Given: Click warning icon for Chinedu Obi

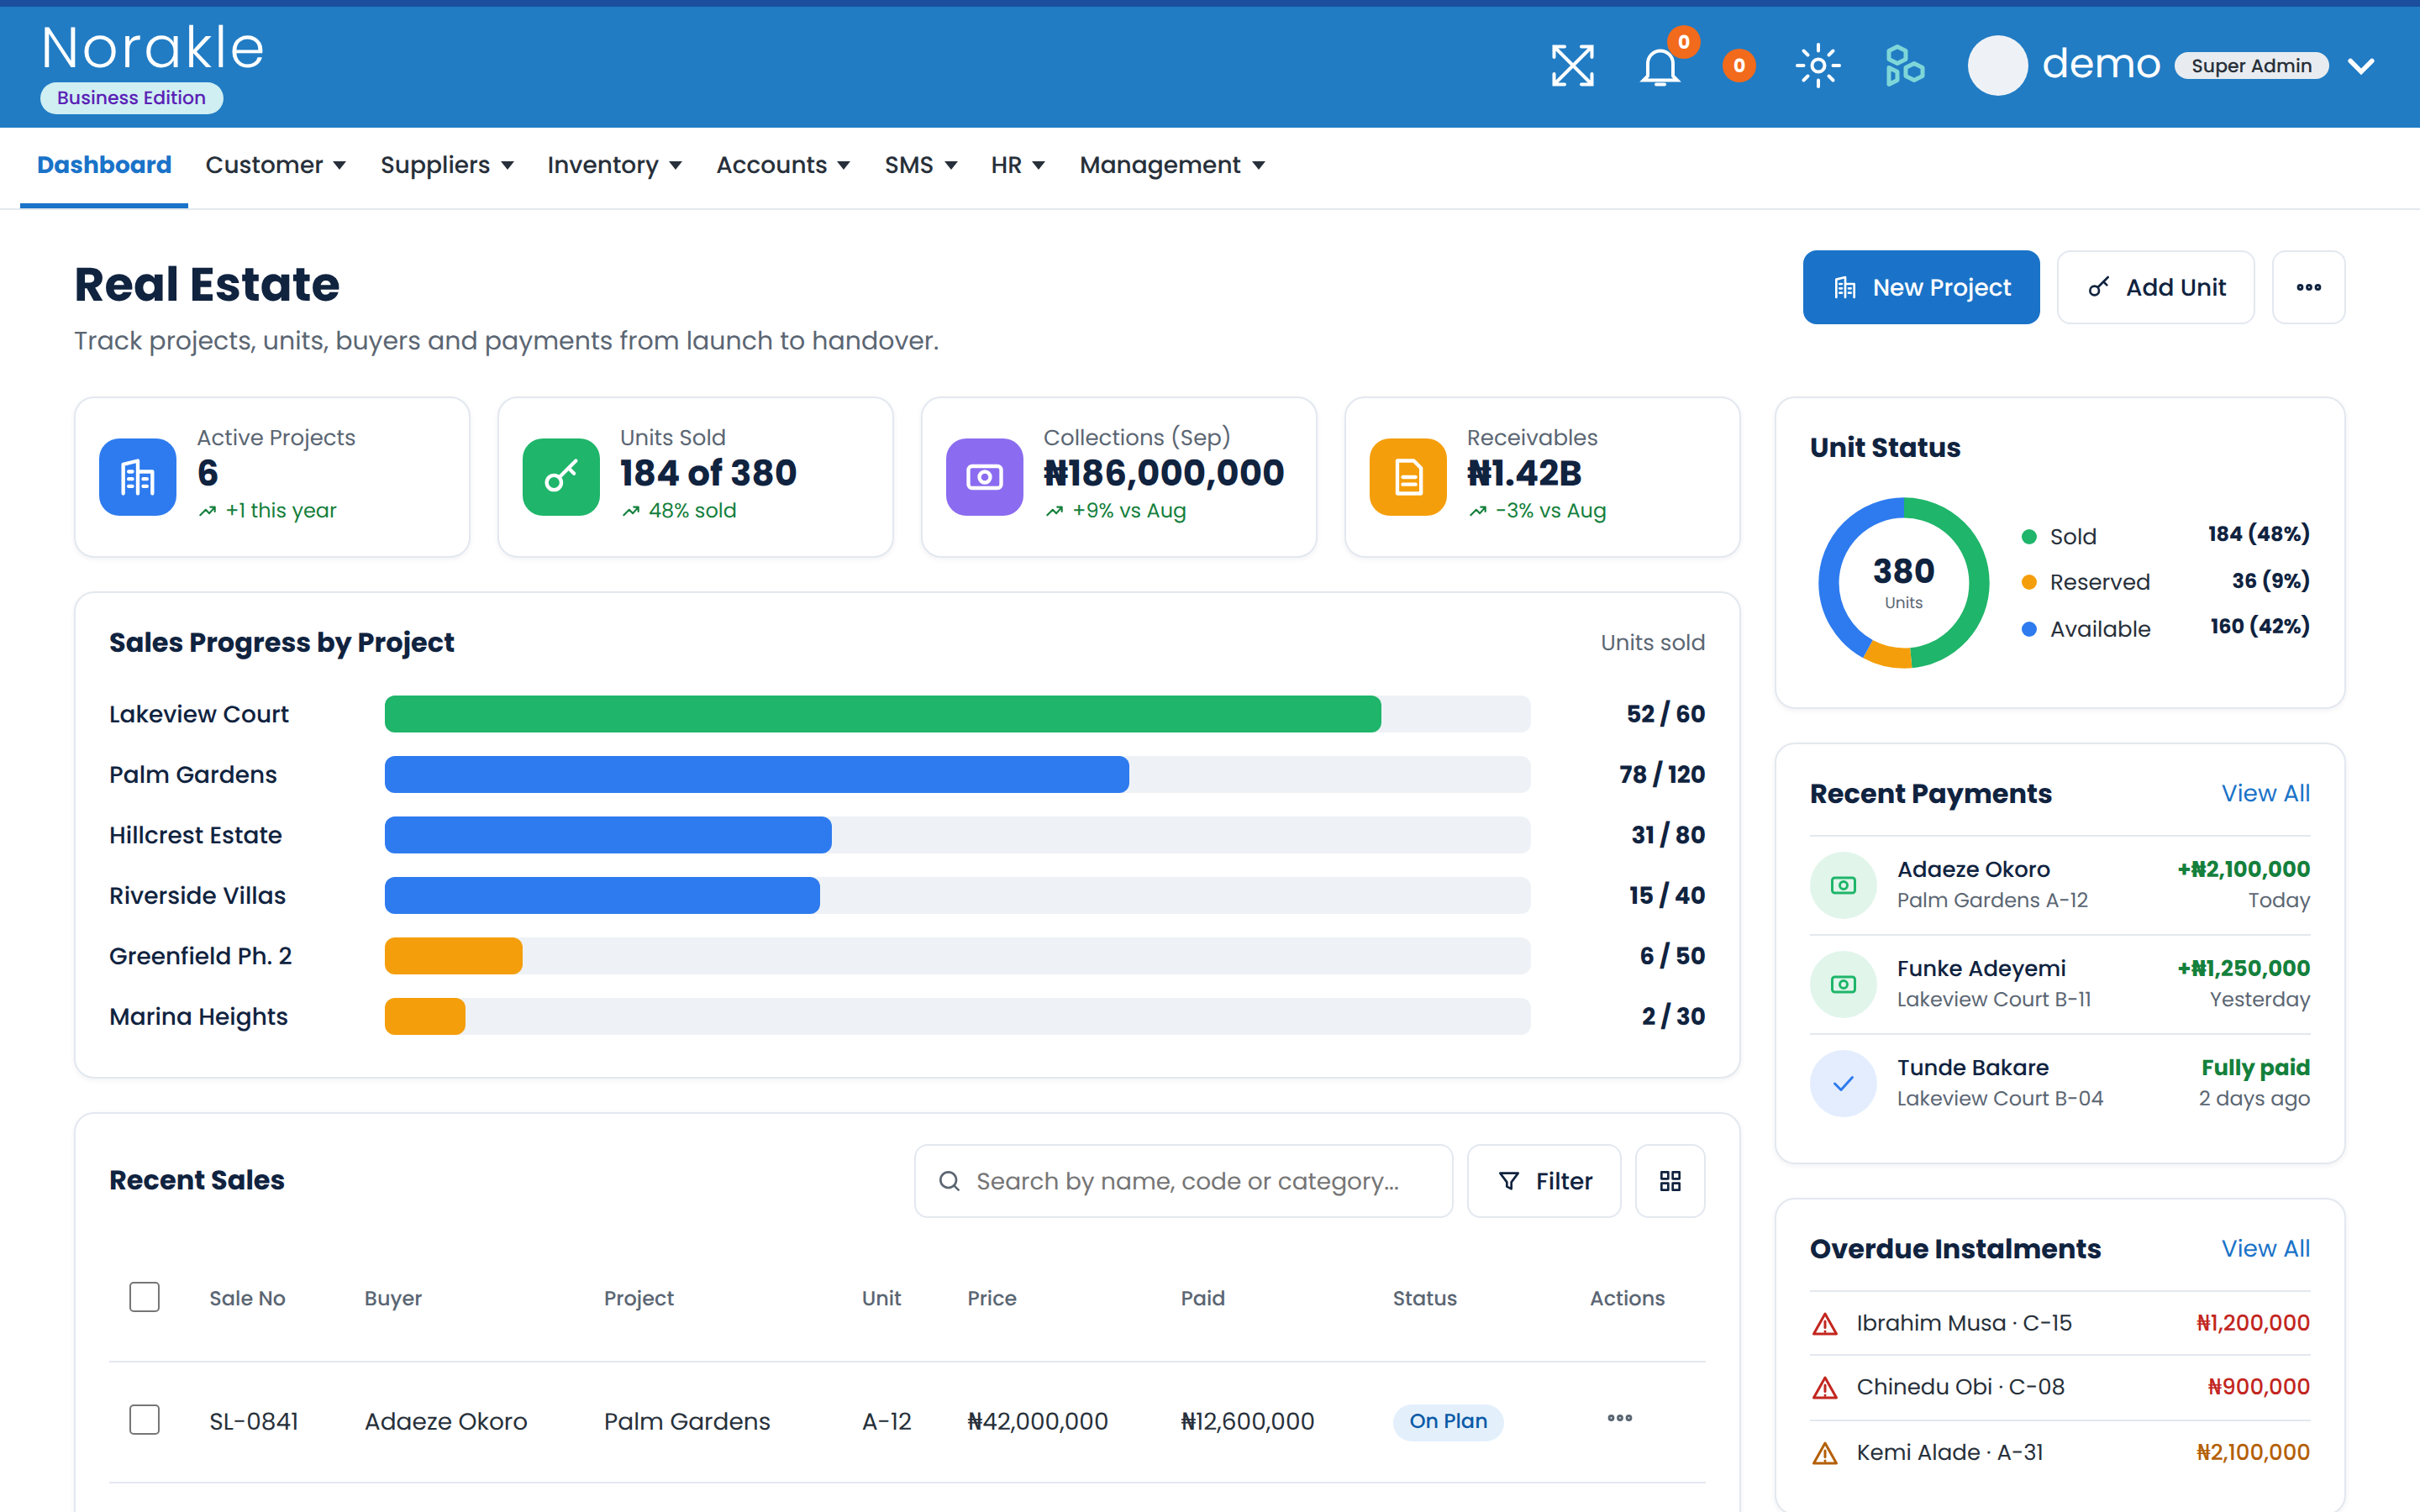Looking at the screenshot, I should coord(1825,1388).
